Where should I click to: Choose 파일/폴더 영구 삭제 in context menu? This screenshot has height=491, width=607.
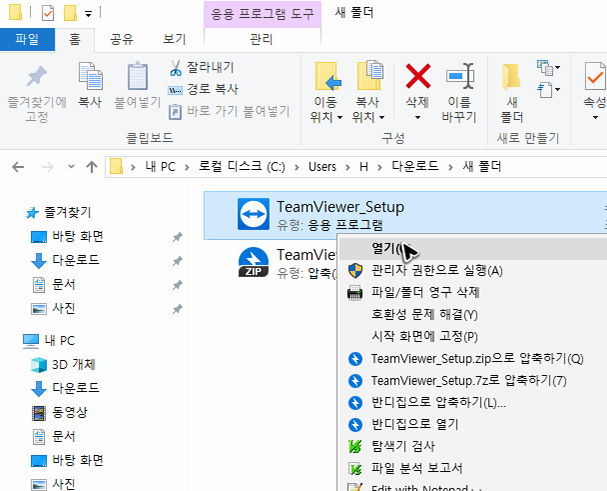tap(472, 292)
